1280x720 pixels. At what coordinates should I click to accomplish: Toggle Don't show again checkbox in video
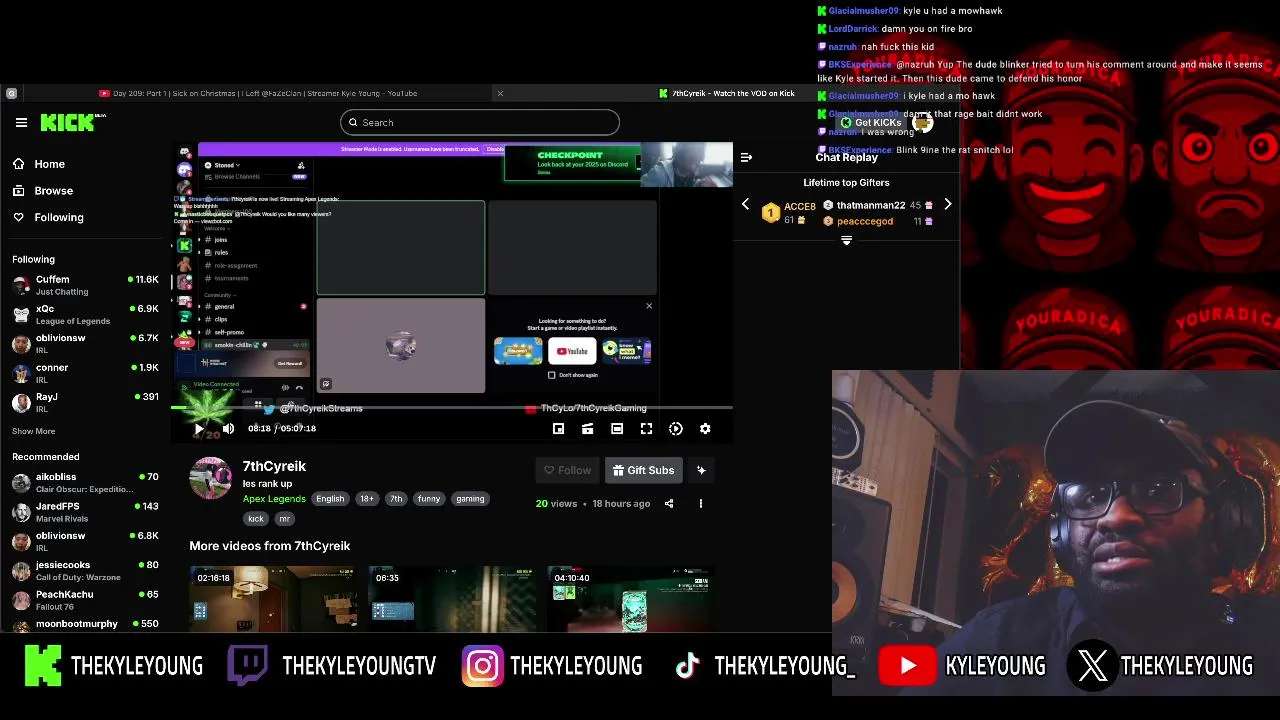tap(552, 375)
